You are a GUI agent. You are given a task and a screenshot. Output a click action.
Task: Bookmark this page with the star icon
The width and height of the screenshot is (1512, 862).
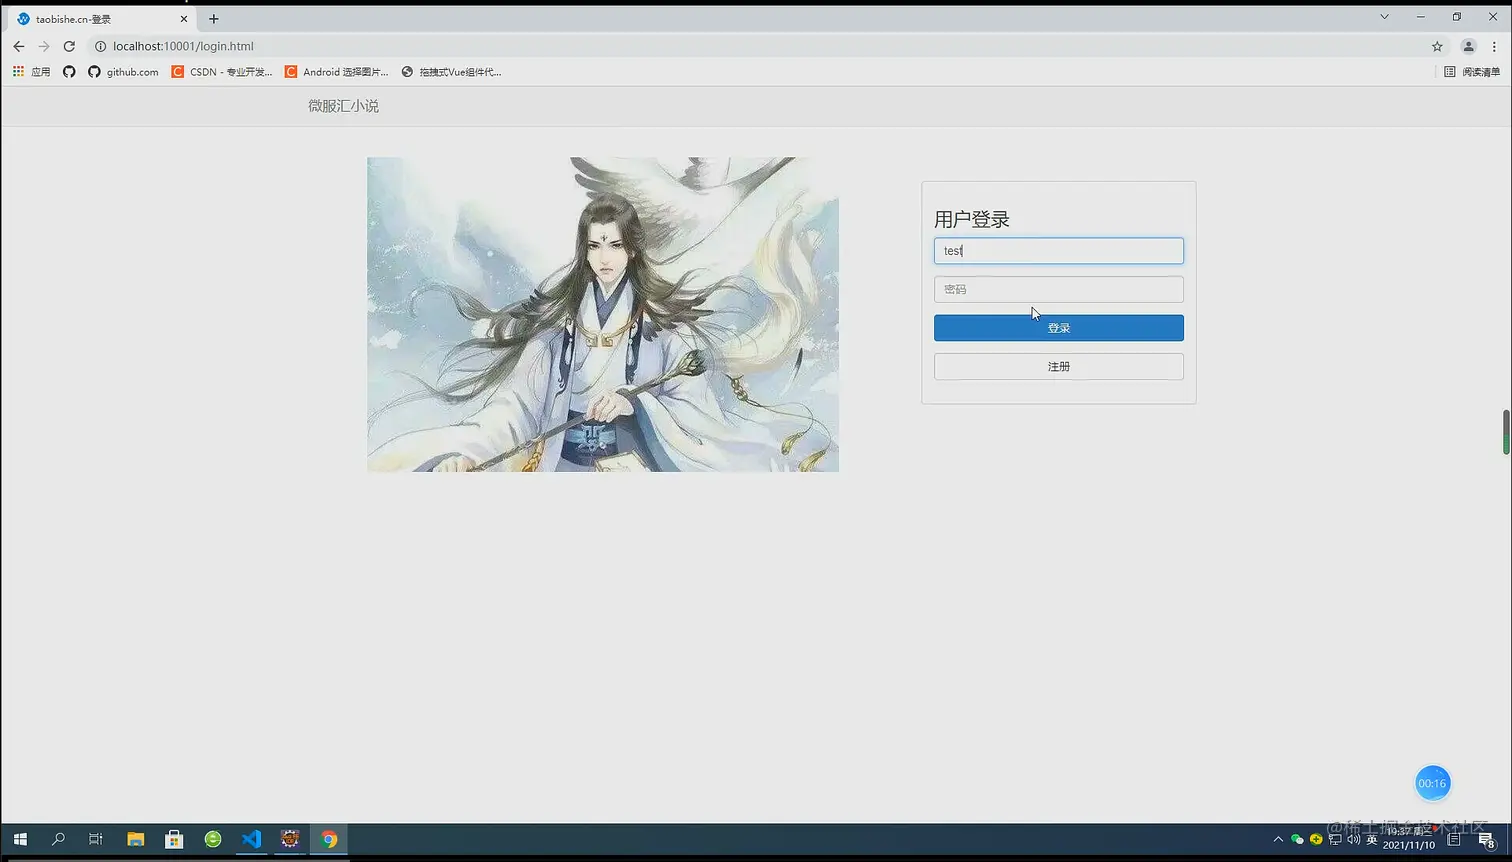pyautogui.click(x=1437, y=46)
